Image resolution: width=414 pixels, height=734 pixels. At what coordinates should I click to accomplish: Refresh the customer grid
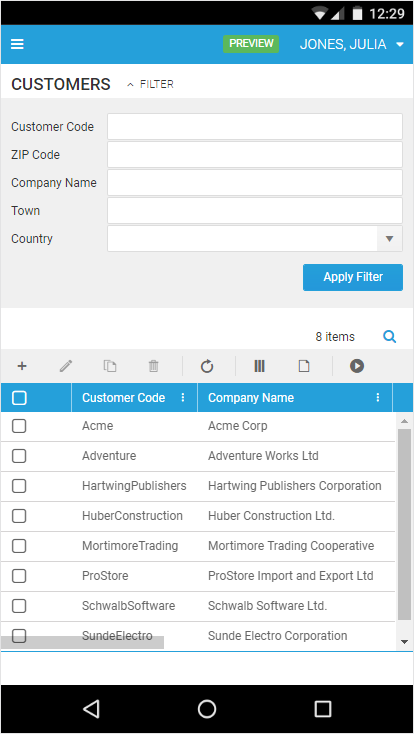(x=207, y=366)
